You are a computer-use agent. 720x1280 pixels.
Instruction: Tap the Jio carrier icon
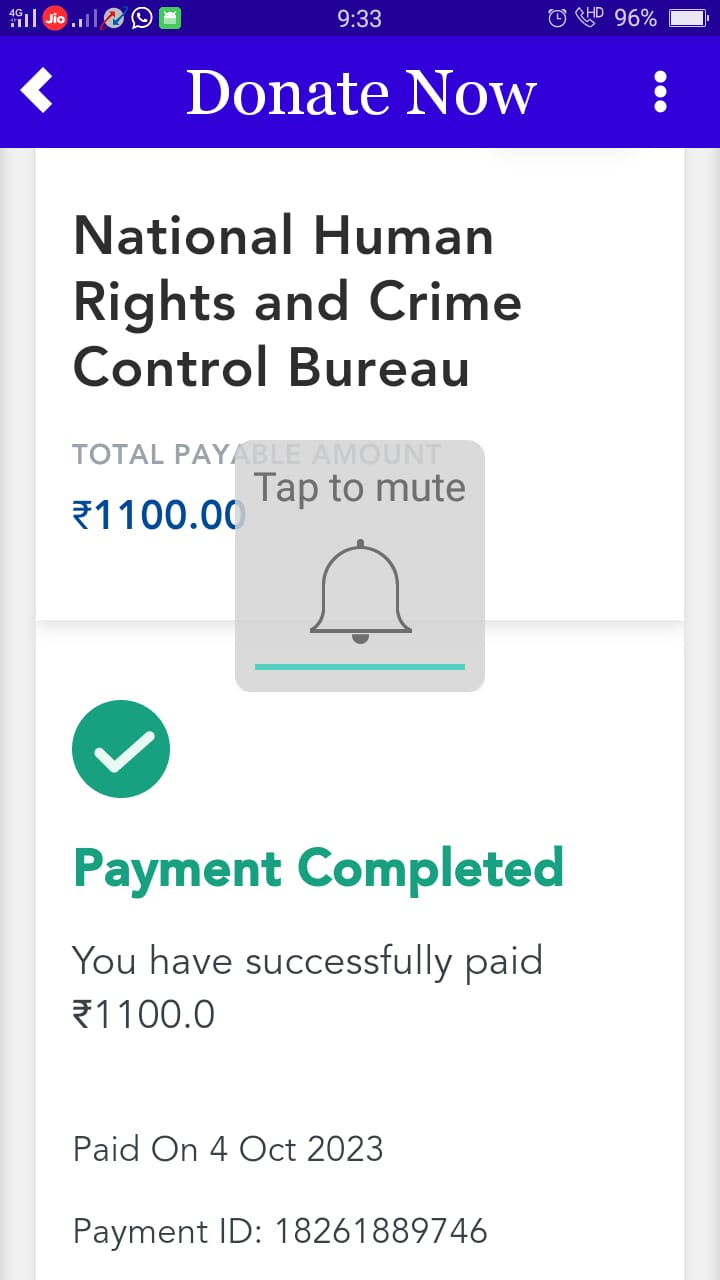click(55, 18)
